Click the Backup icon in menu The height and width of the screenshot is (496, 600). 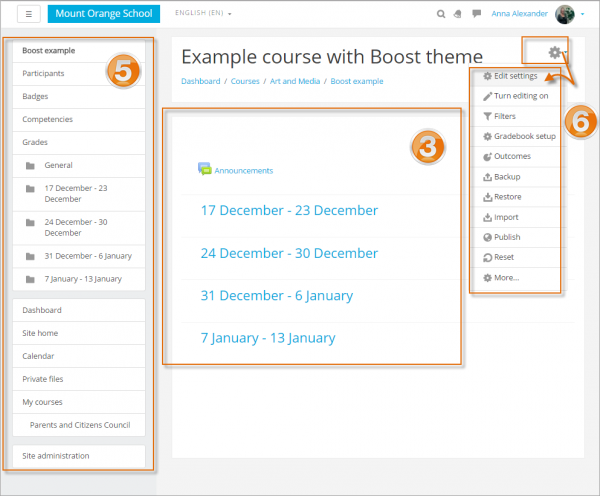pos(486,177)
